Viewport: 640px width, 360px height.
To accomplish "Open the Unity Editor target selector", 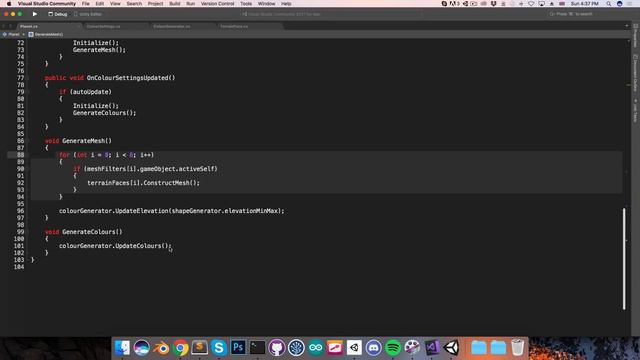I will click(x=88, y=14).
